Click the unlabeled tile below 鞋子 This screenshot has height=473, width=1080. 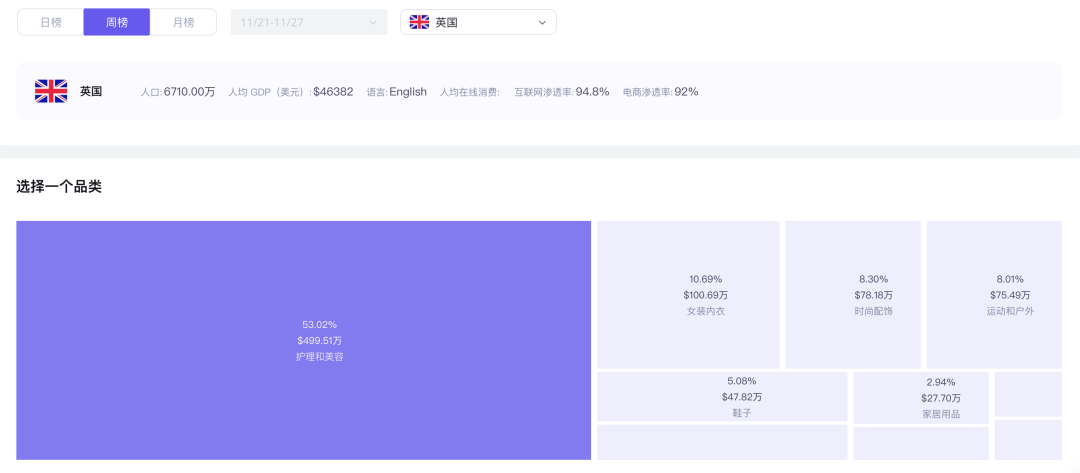722,442
